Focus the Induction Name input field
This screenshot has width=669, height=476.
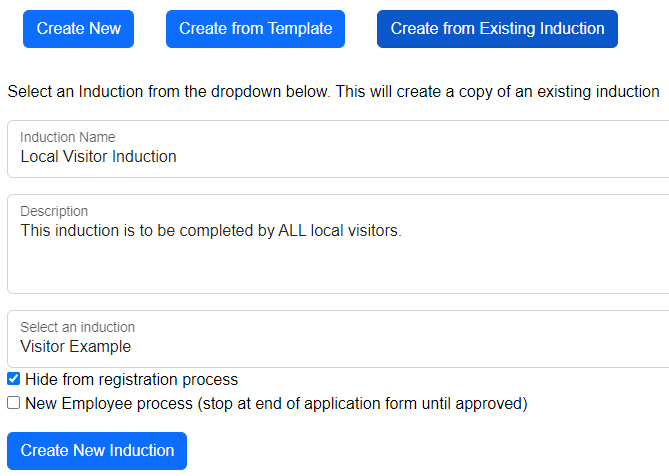338,149
